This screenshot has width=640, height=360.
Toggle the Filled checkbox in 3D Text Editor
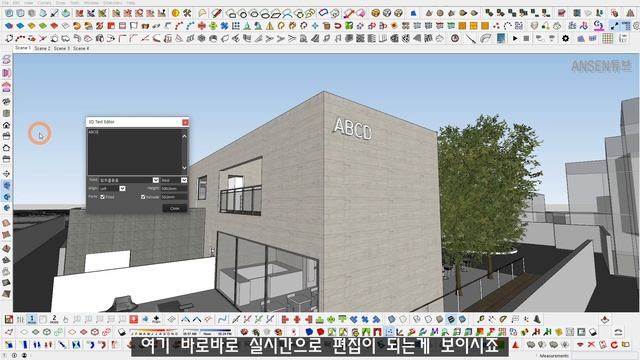(x=102, y=197)
